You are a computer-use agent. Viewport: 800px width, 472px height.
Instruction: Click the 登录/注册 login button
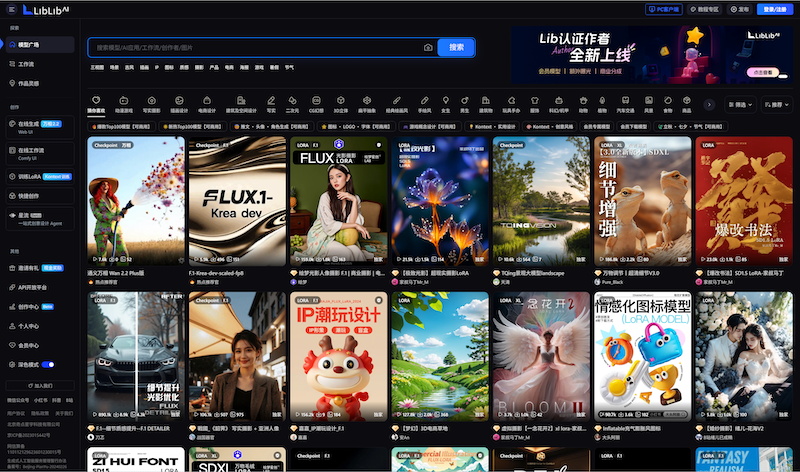tap(774, 9)
